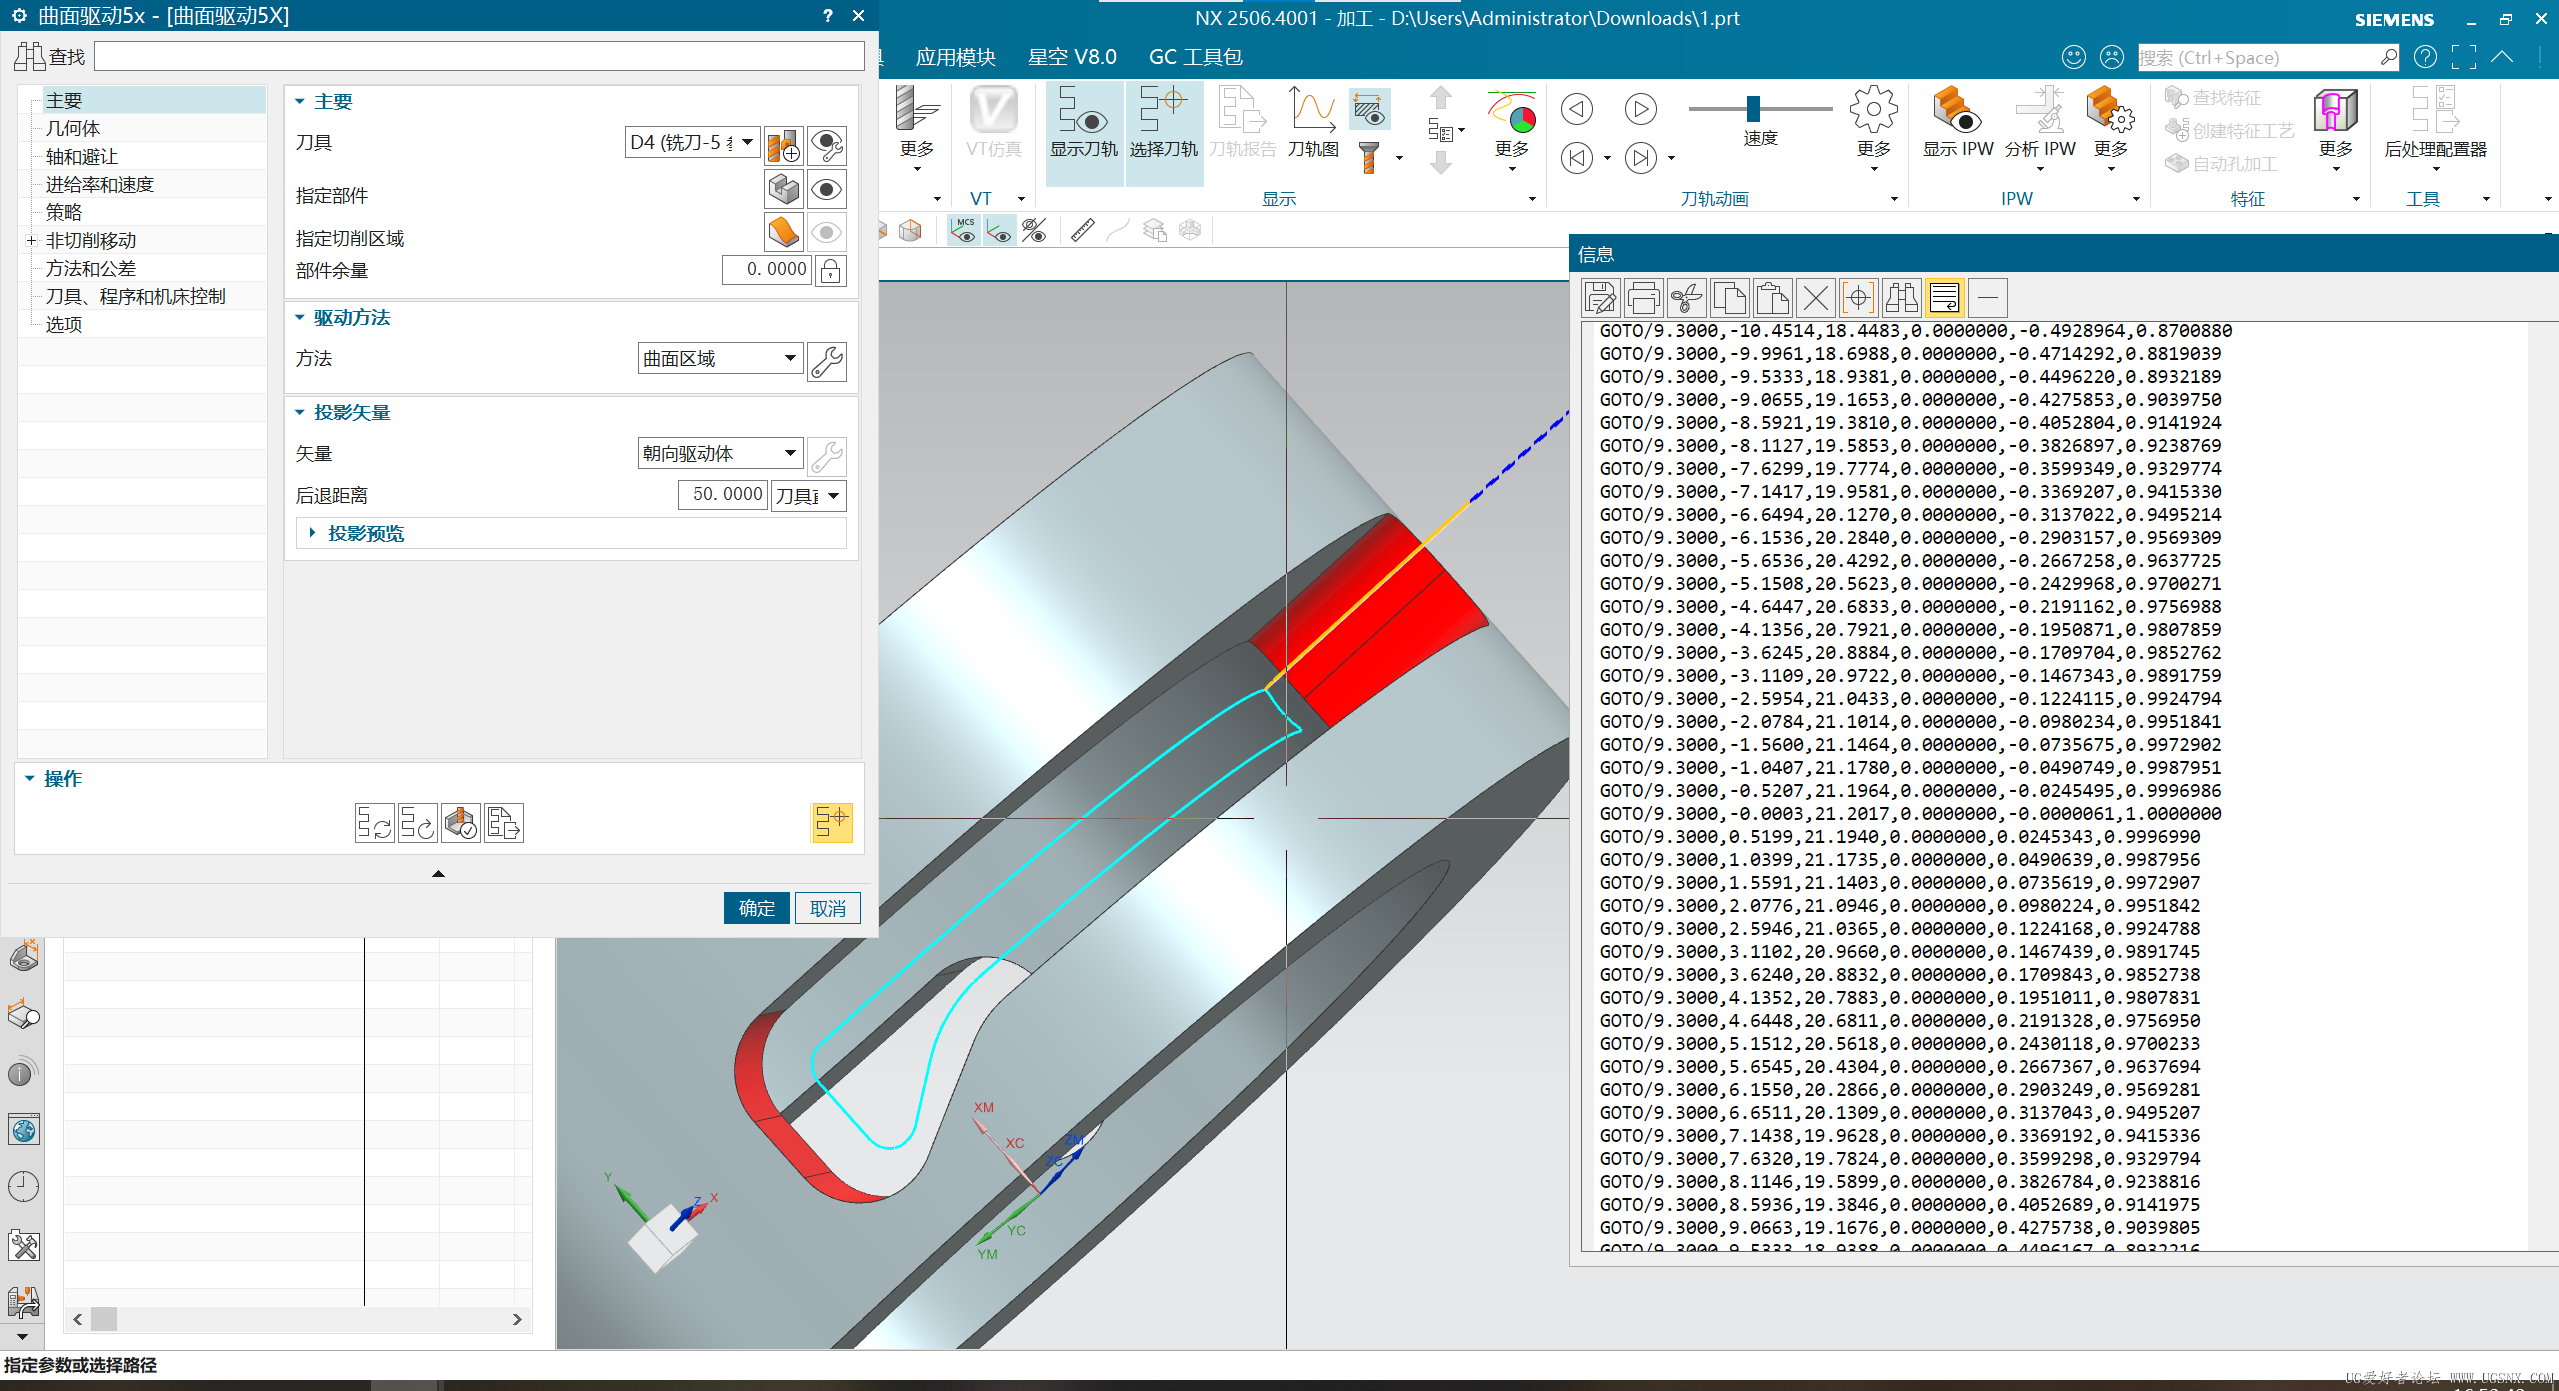Select 进给率和速度 in the tree

(x=100, y=185)
